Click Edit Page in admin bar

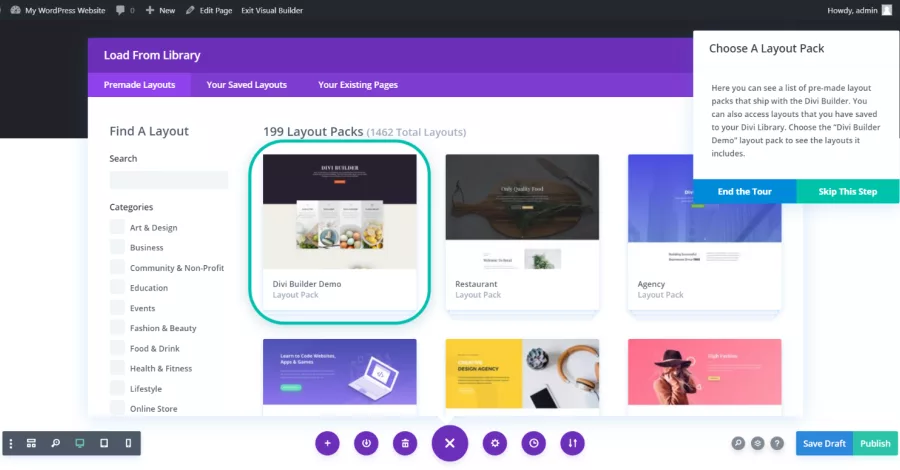point(209,10)
